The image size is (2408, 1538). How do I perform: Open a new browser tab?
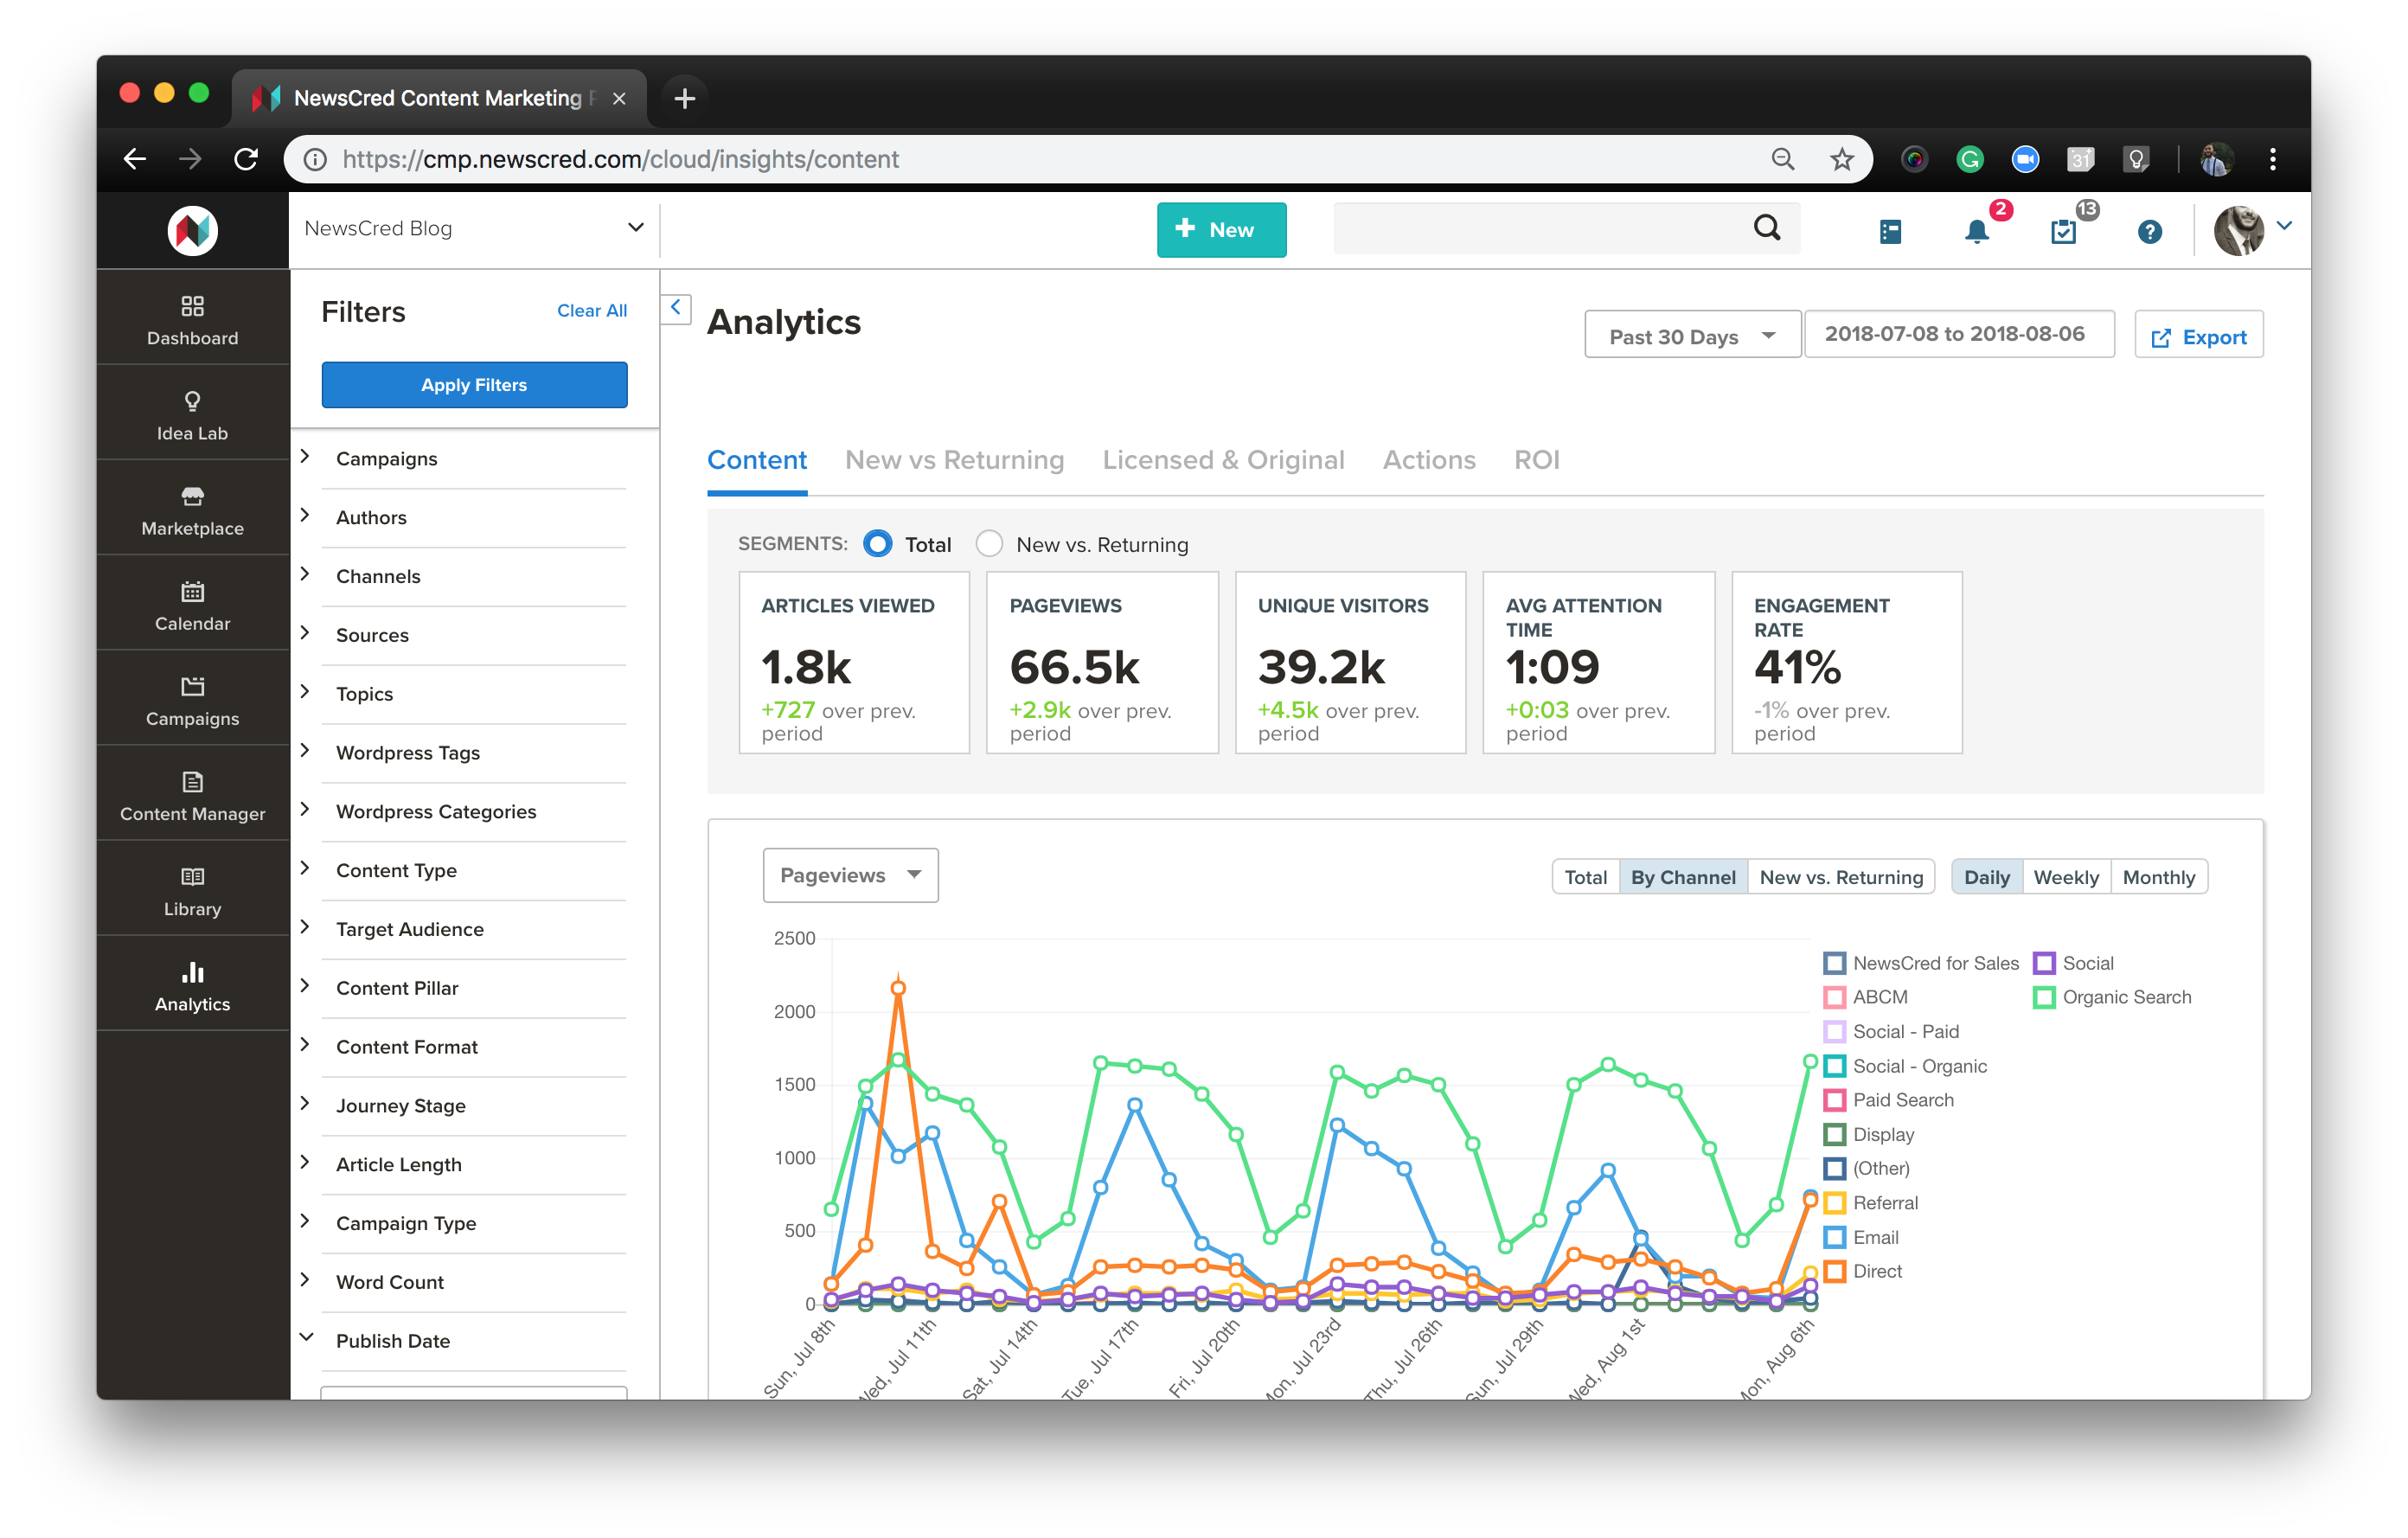click(x=684, y=98)
